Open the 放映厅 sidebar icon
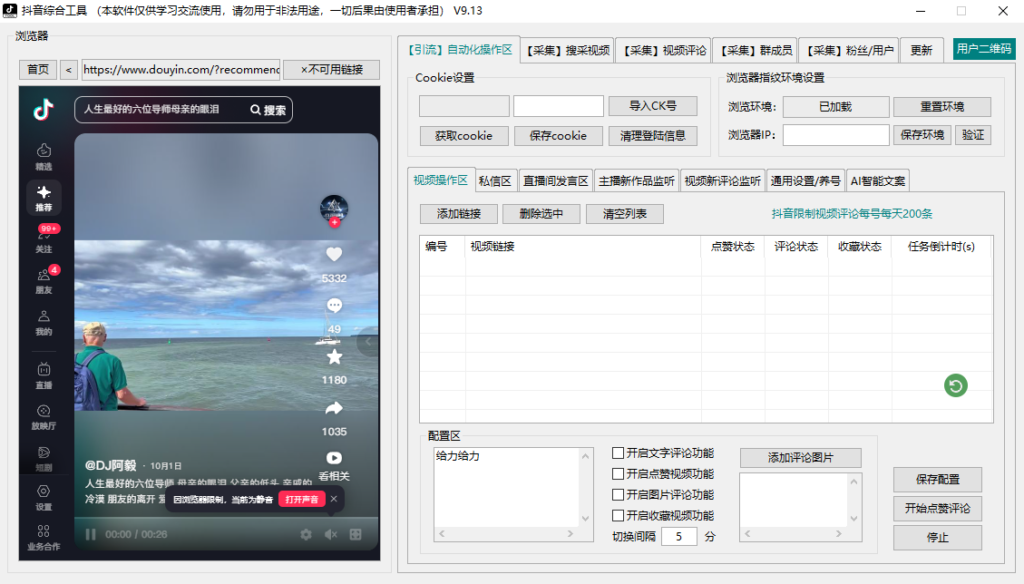1024x584 pixels. click(x=44, y=417)
